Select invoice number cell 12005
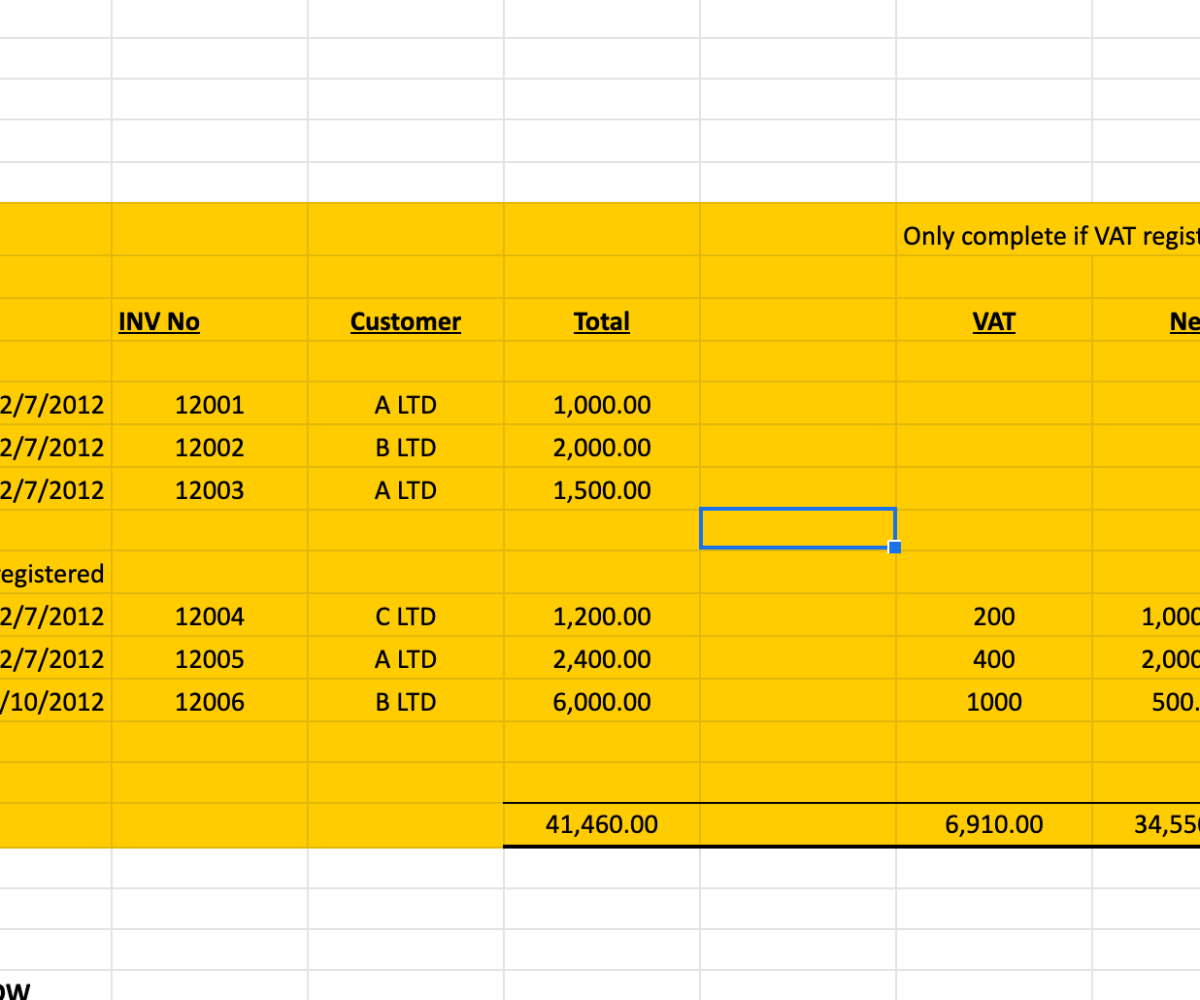 [x=209, y=659]
